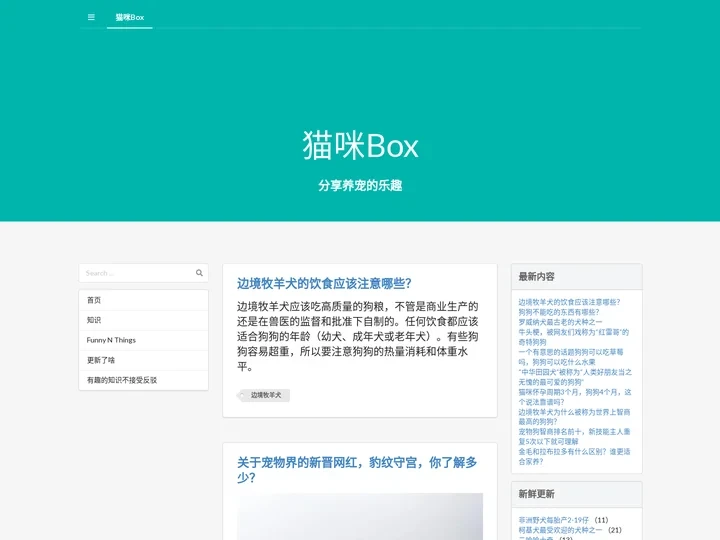
Task: Open the Funny N Things menu item
Action: tap(143, 340)
